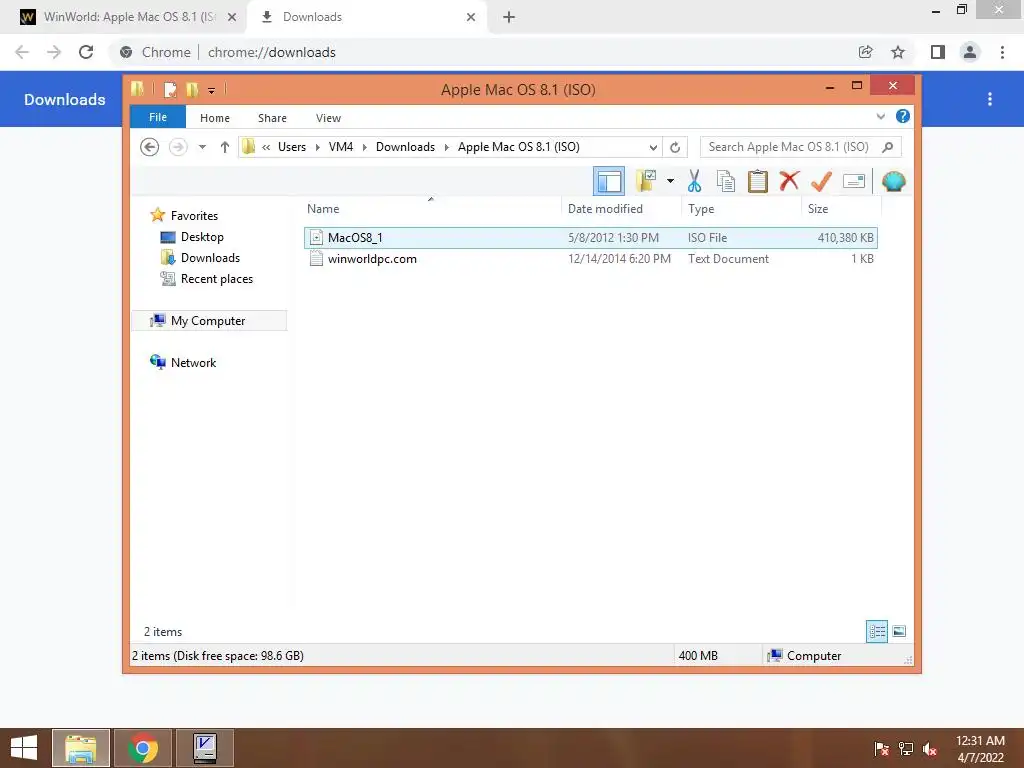1024x768 pixels.
Task: Sort files by the Name column
Action: [x=432, y=209]
